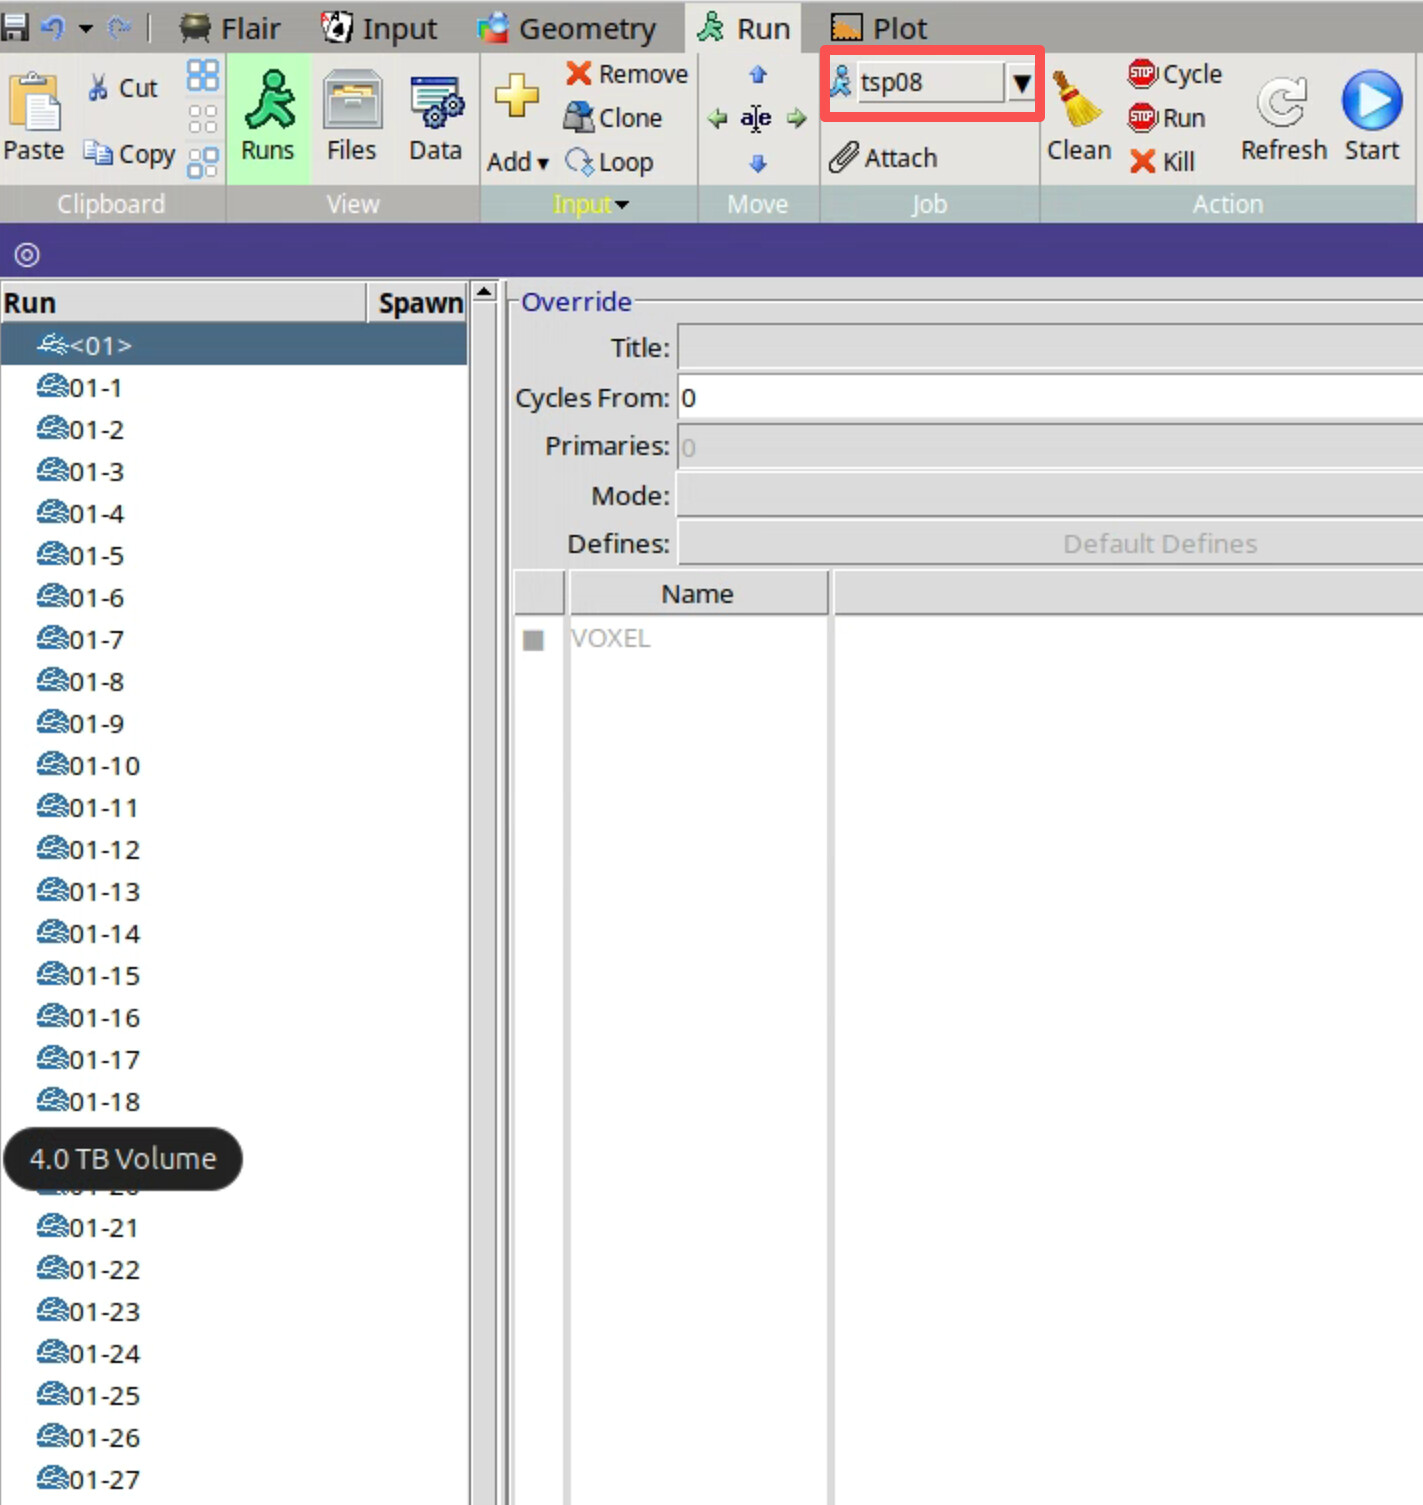Click the Clean broom icon
1423x1505 pixels.
(x=1077, y=100)
